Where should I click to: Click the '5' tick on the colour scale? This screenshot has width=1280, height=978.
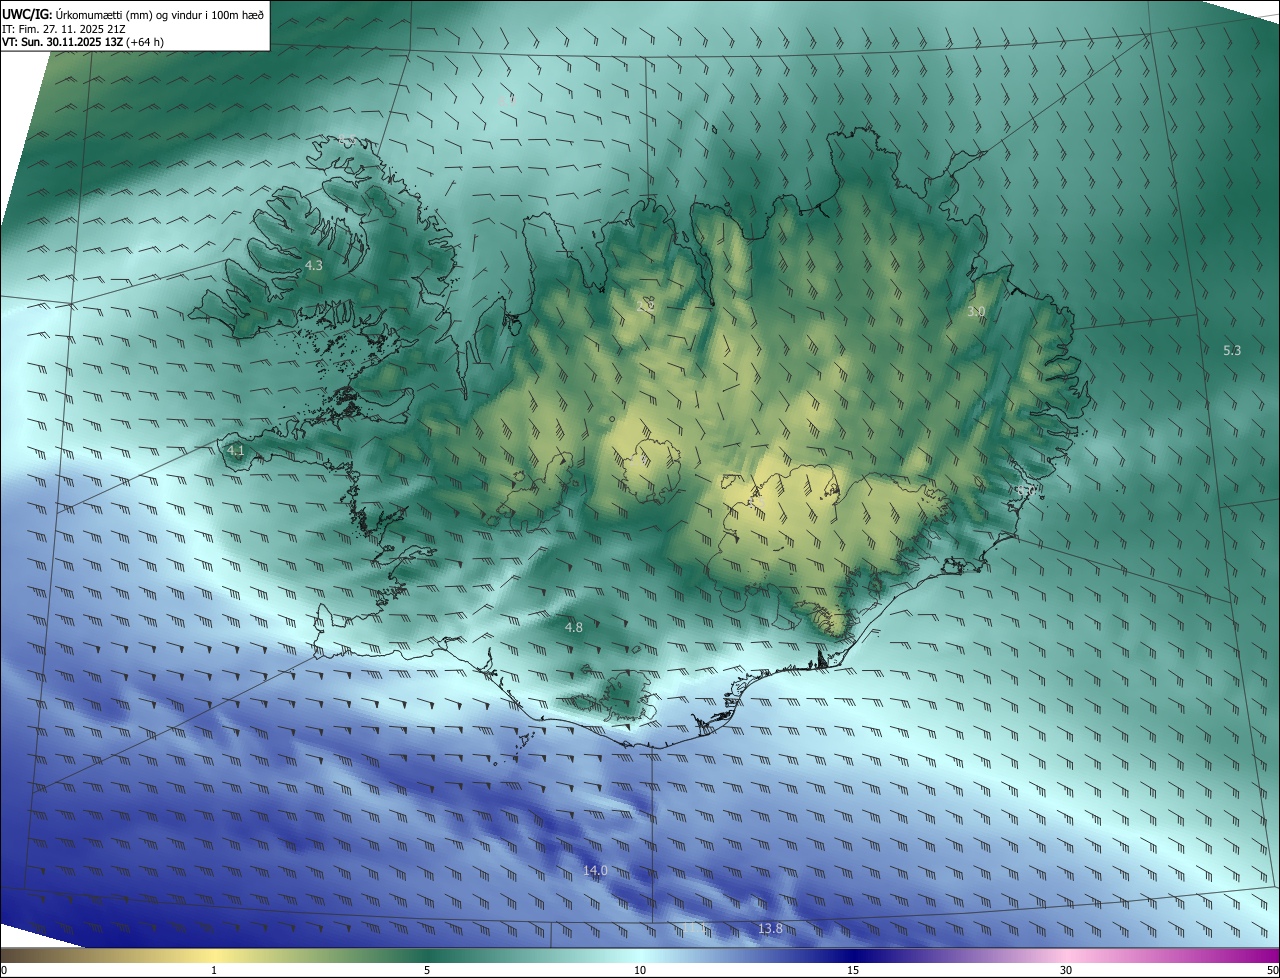tap(427, 970)
